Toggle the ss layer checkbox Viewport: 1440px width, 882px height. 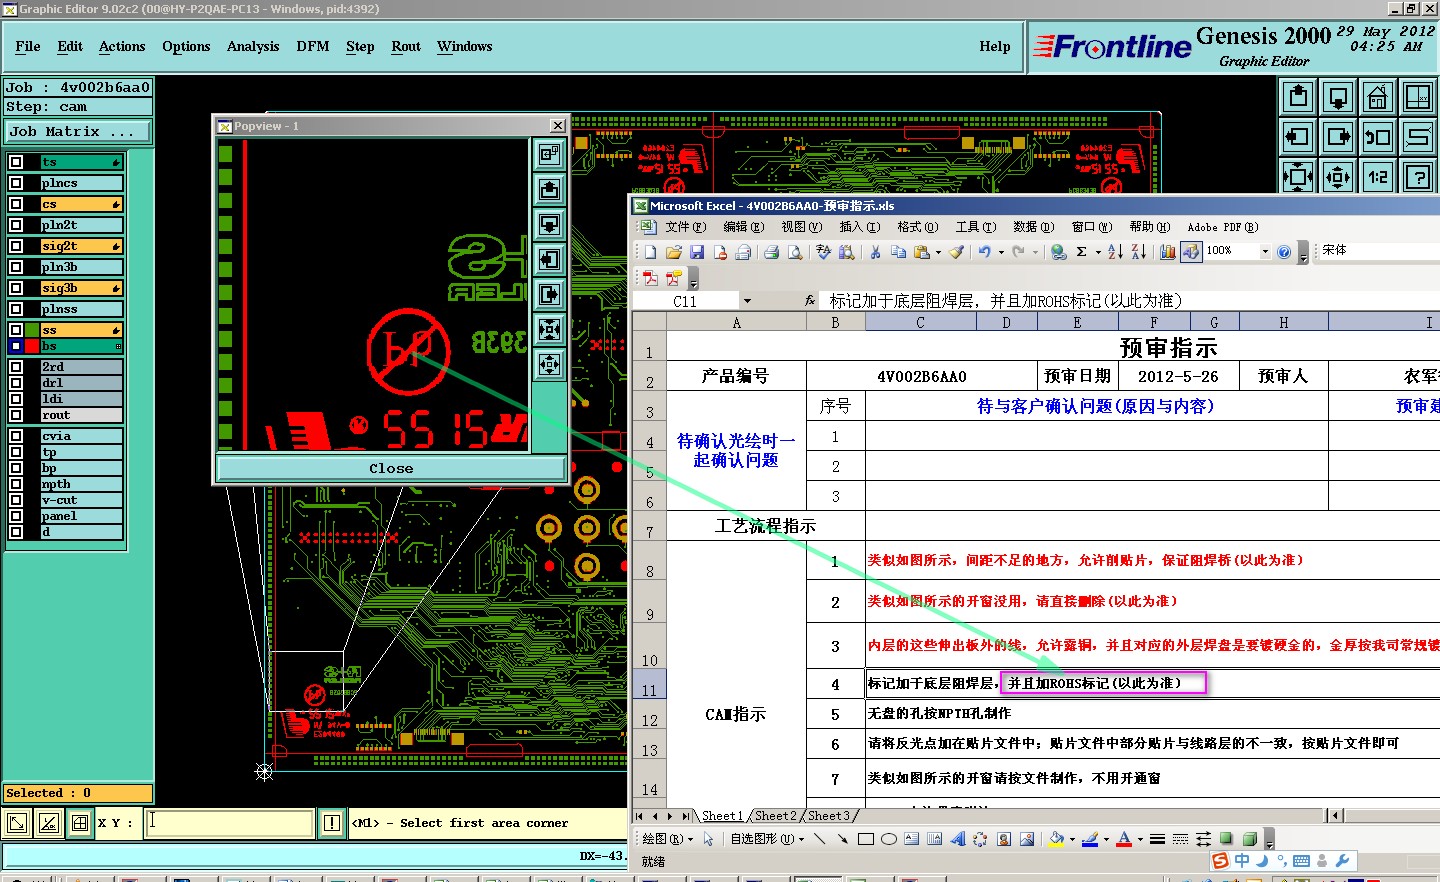point(16,330)
